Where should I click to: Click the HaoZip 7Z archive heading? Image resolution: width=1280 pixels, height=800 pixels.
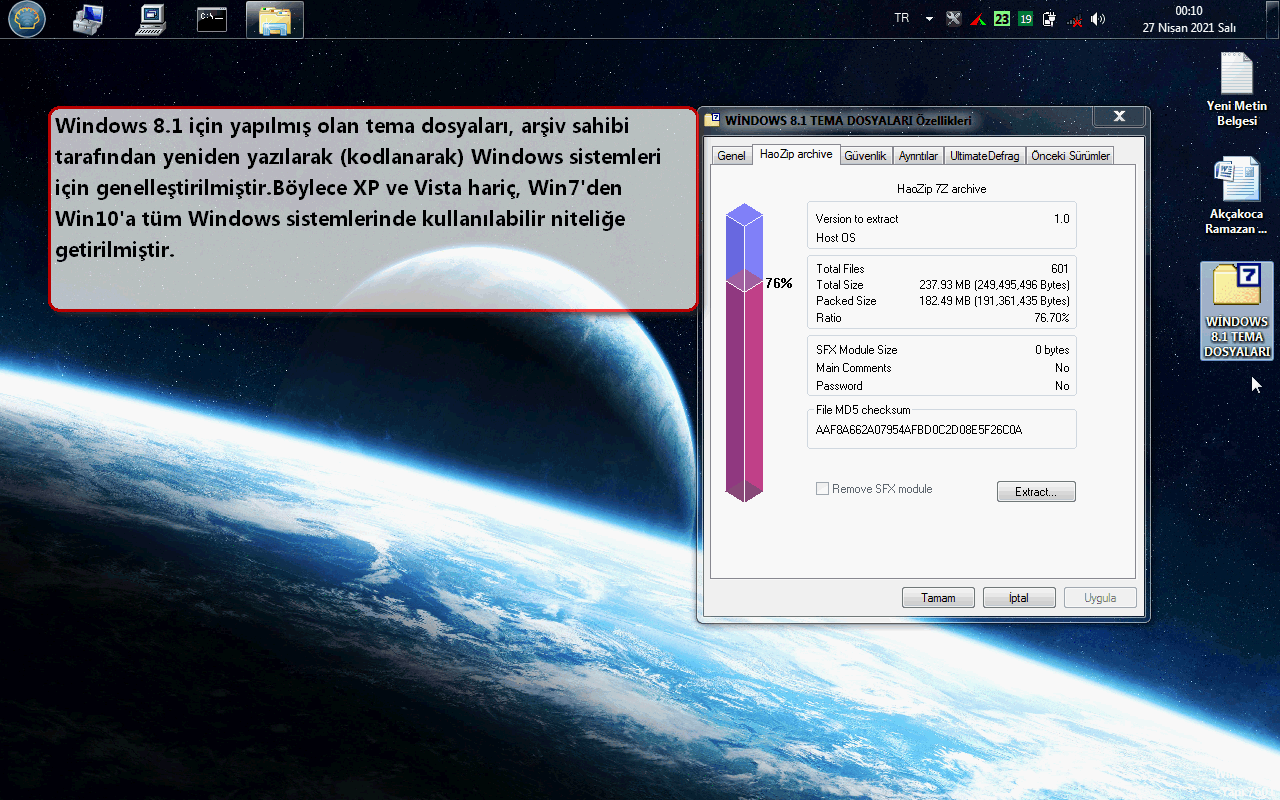(941, 188)
